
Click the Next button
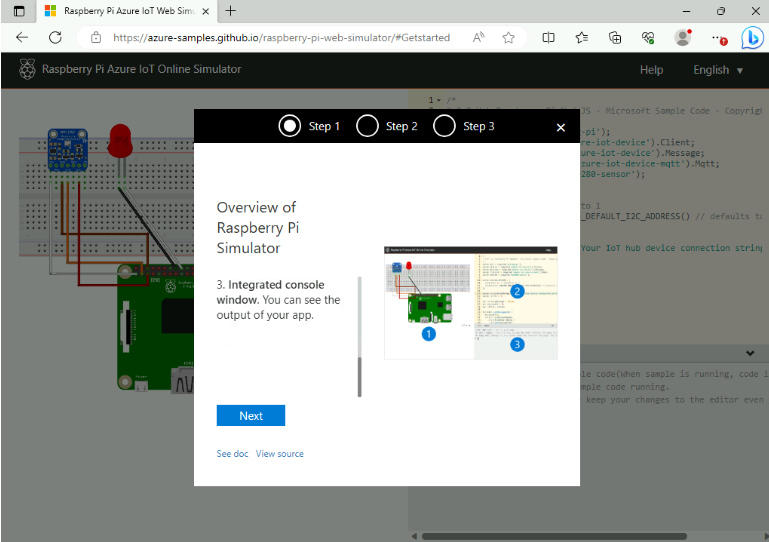tap(251, 415)
